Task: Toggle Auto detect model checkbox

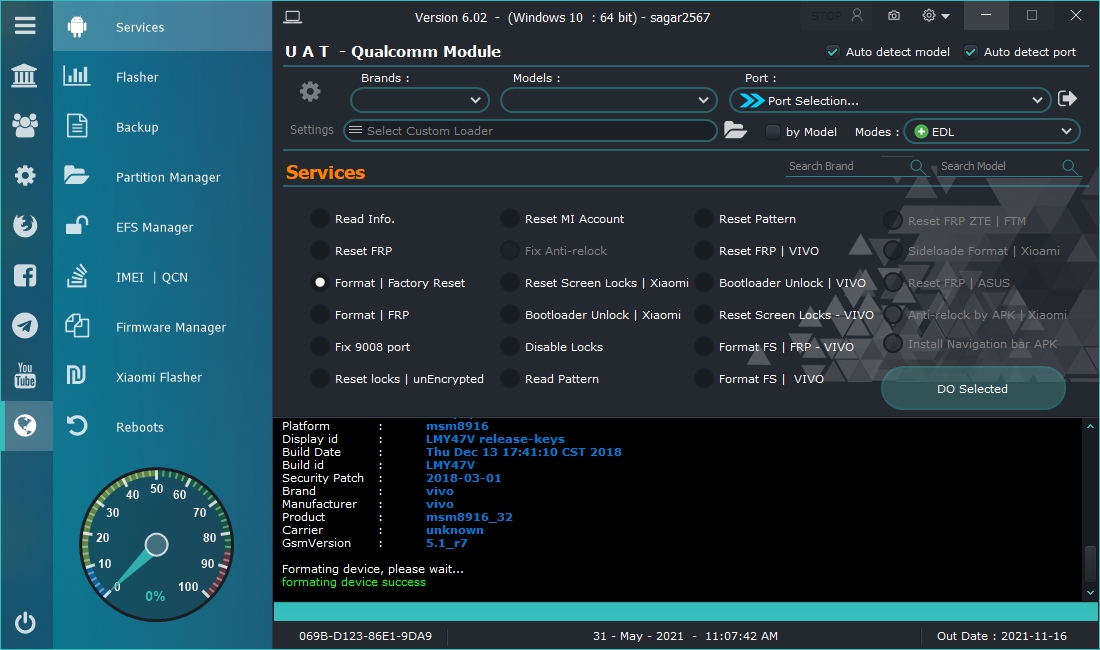Action: coord(833,52)
